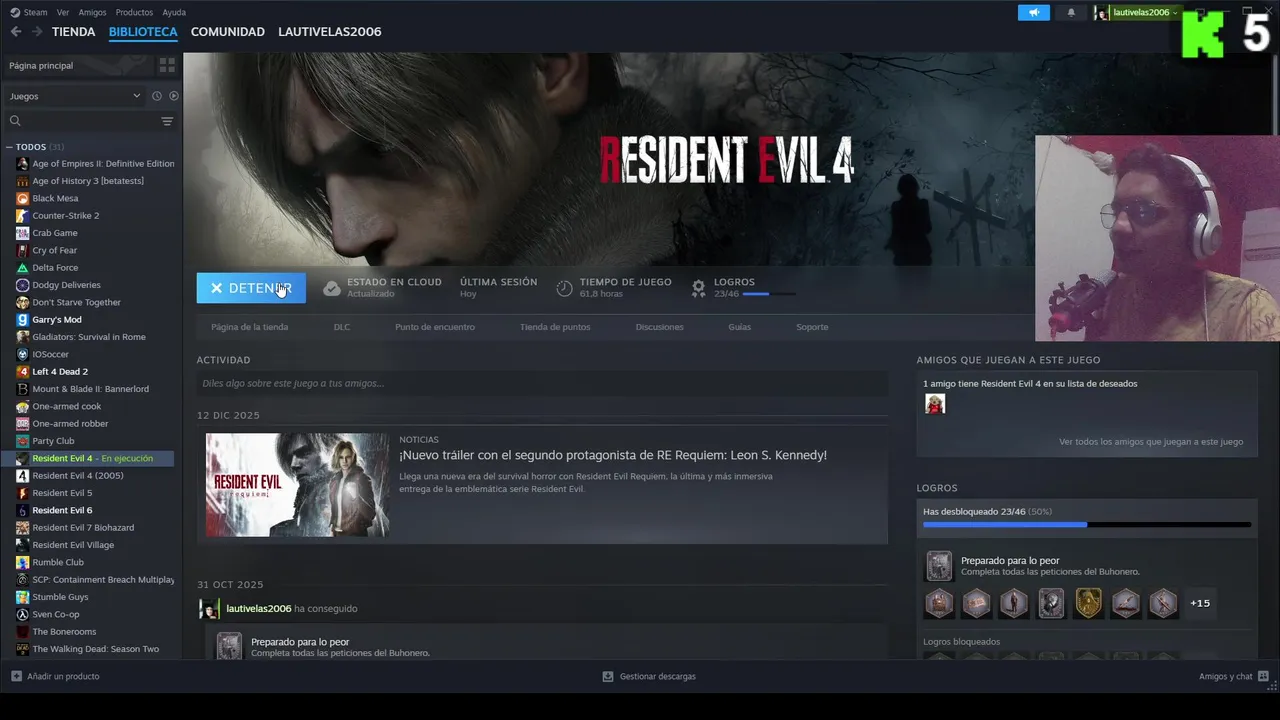
Task: Click the Manage downloads icon
Action: click(x=607, y=677)
